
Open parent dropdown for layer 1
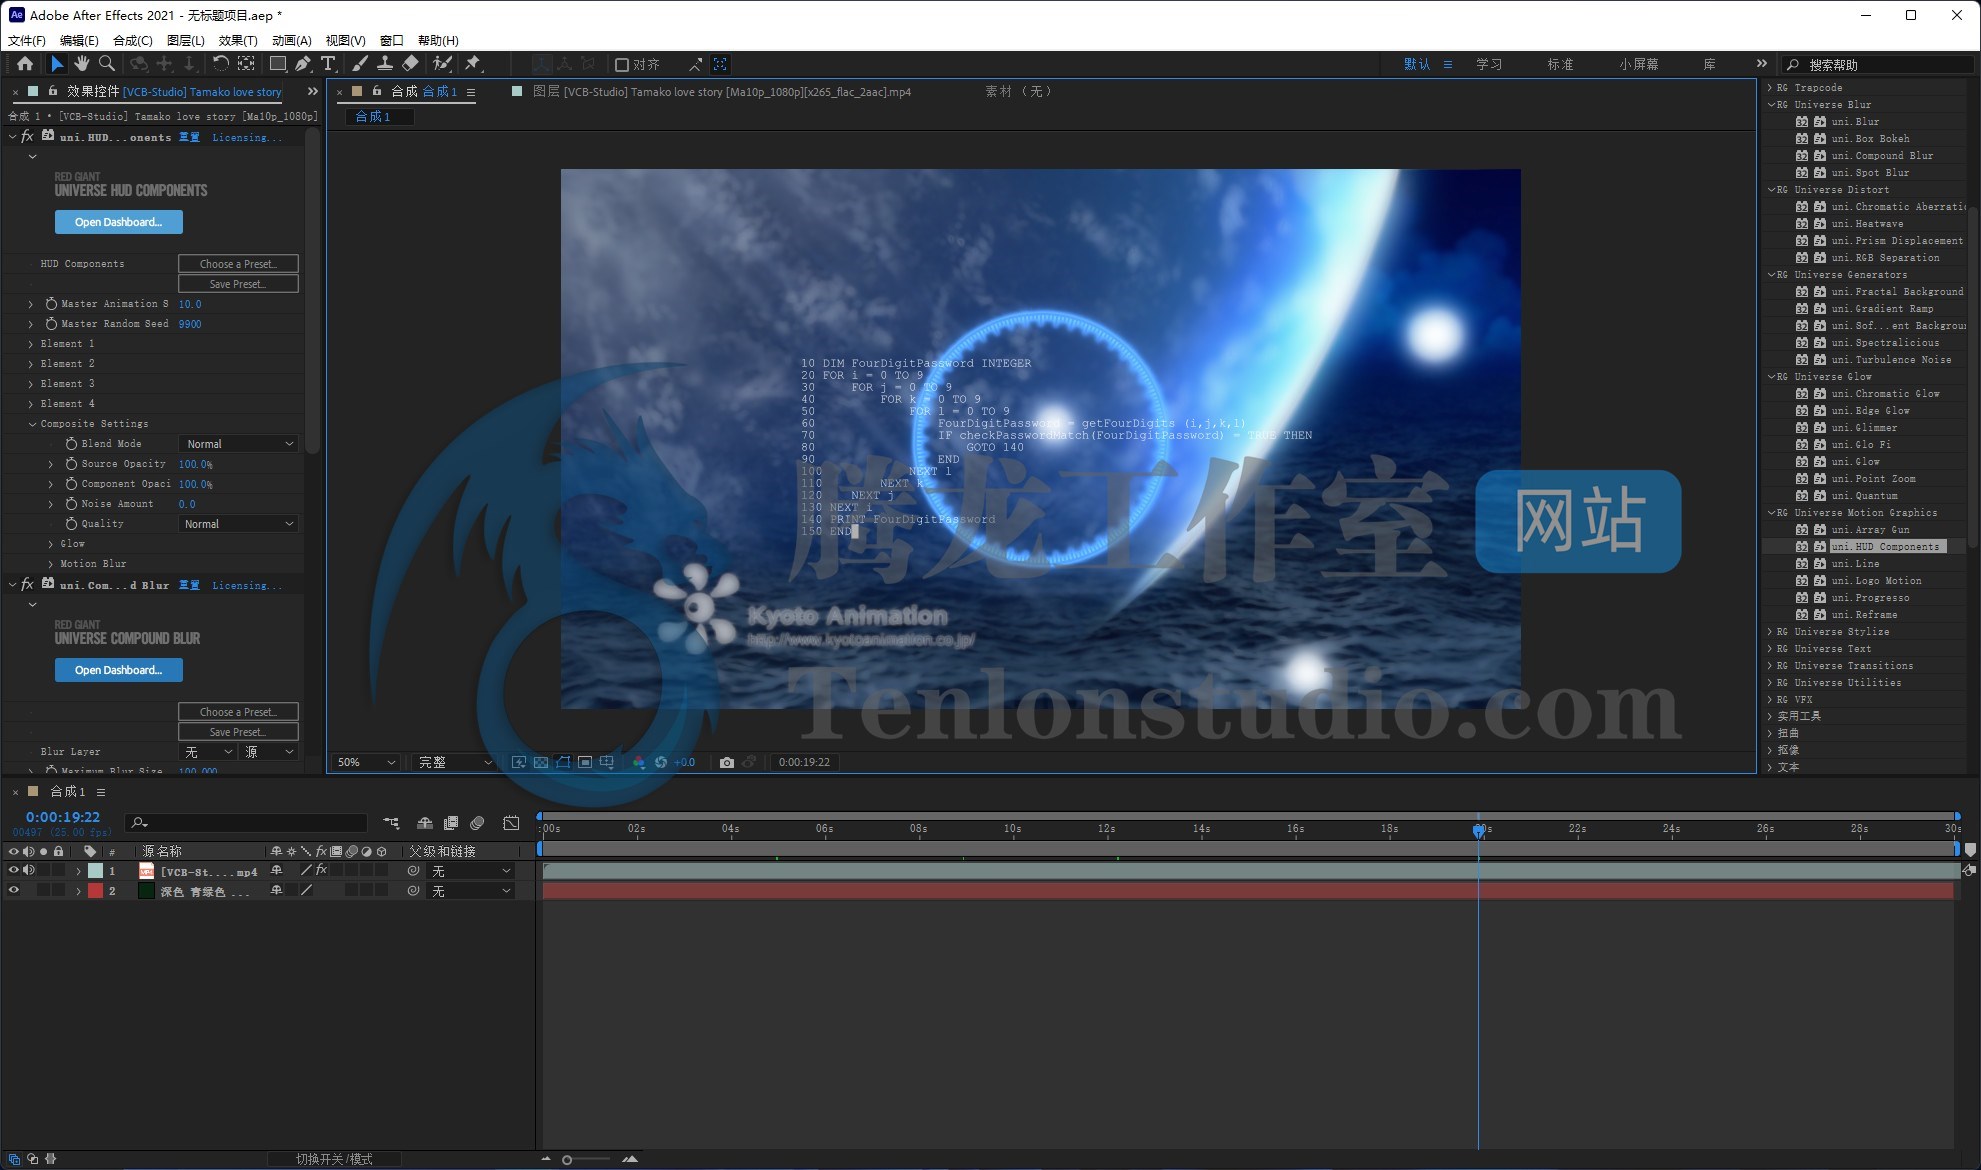point(470,871)
